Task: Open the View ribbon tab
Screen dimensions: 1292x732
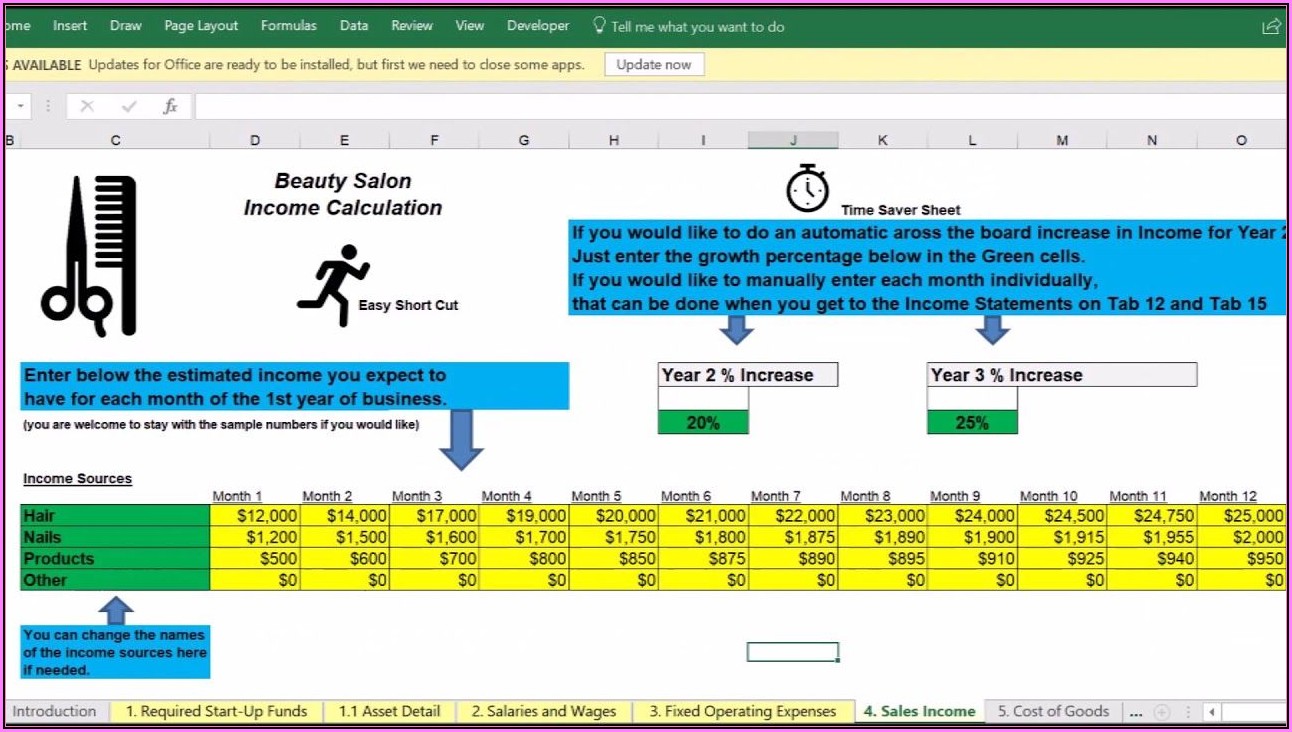Action: click(x=470, y=26)
